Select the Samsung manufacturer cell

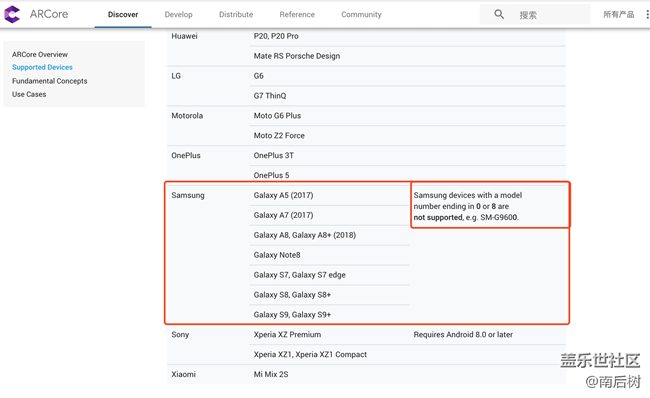188,195
